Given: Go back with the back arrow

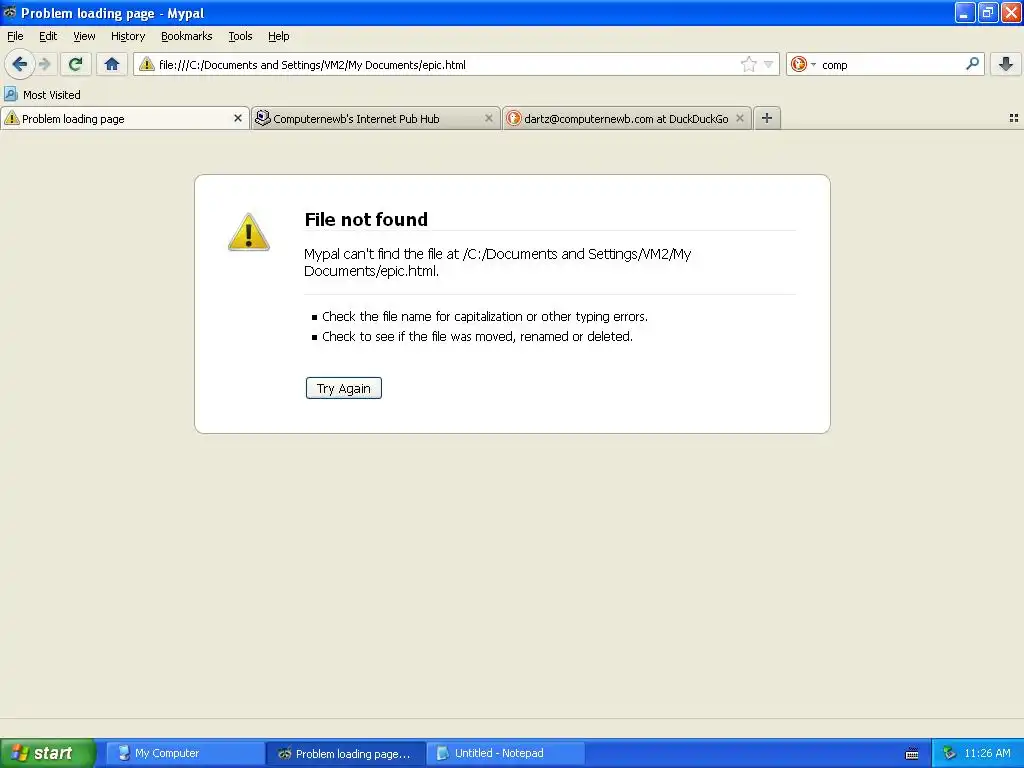Looking at the screenshot, I should pos(20,64).
